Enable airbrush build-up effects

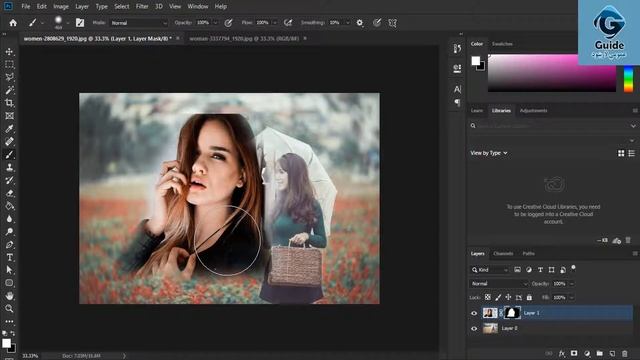click(x=288, y=23)
